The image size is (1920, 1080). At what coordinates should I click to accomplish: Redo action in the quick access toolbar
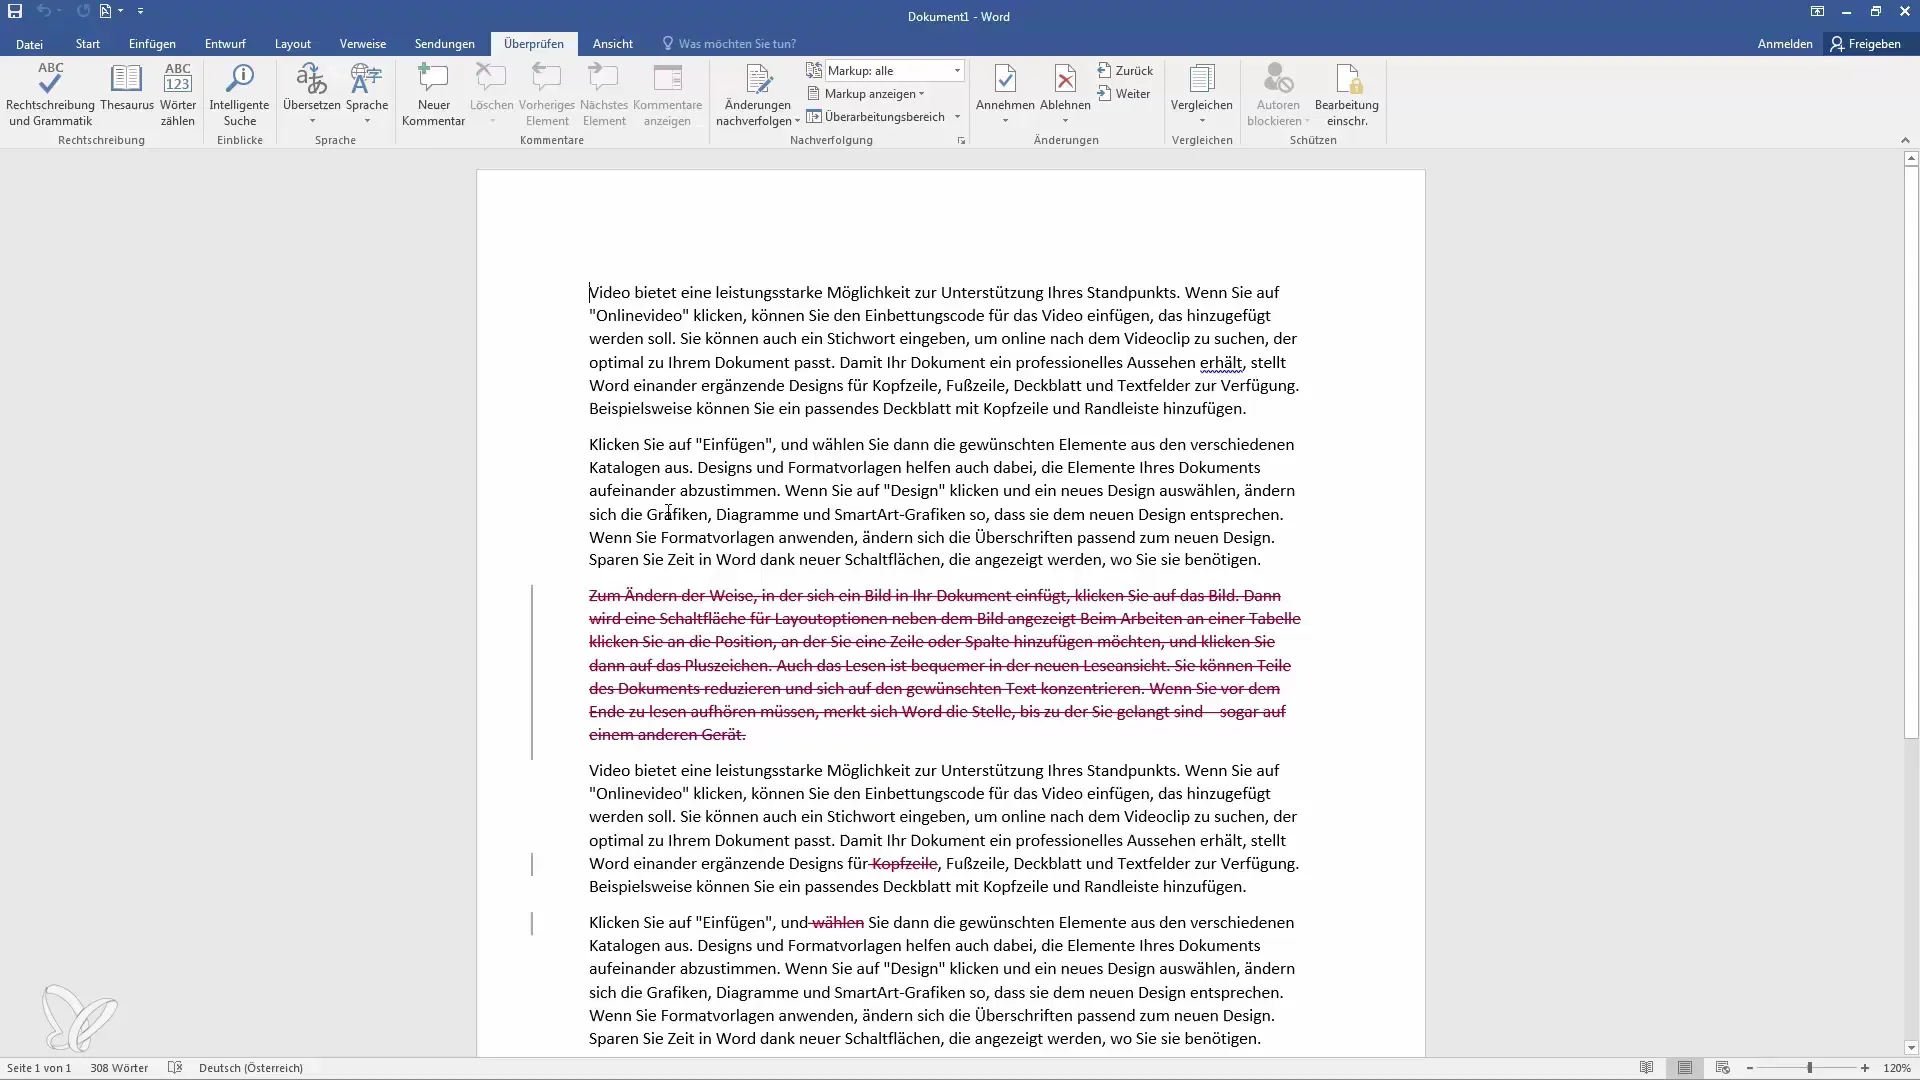83,11
